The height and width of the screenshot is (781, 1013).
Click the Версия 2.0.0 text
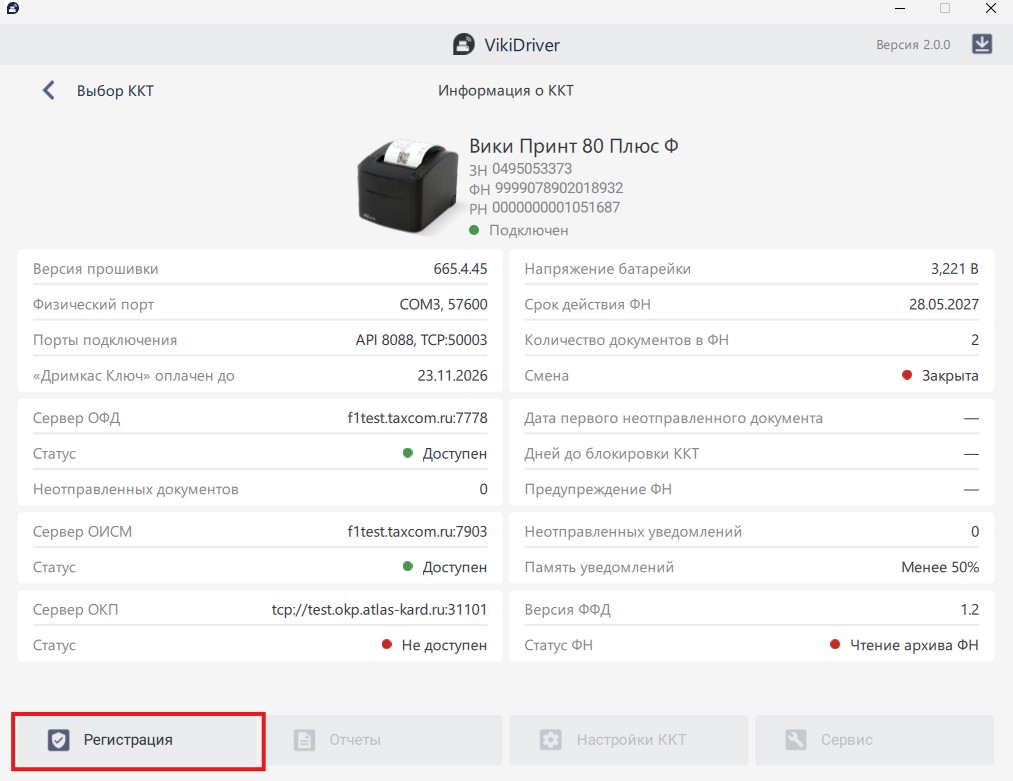913,45
